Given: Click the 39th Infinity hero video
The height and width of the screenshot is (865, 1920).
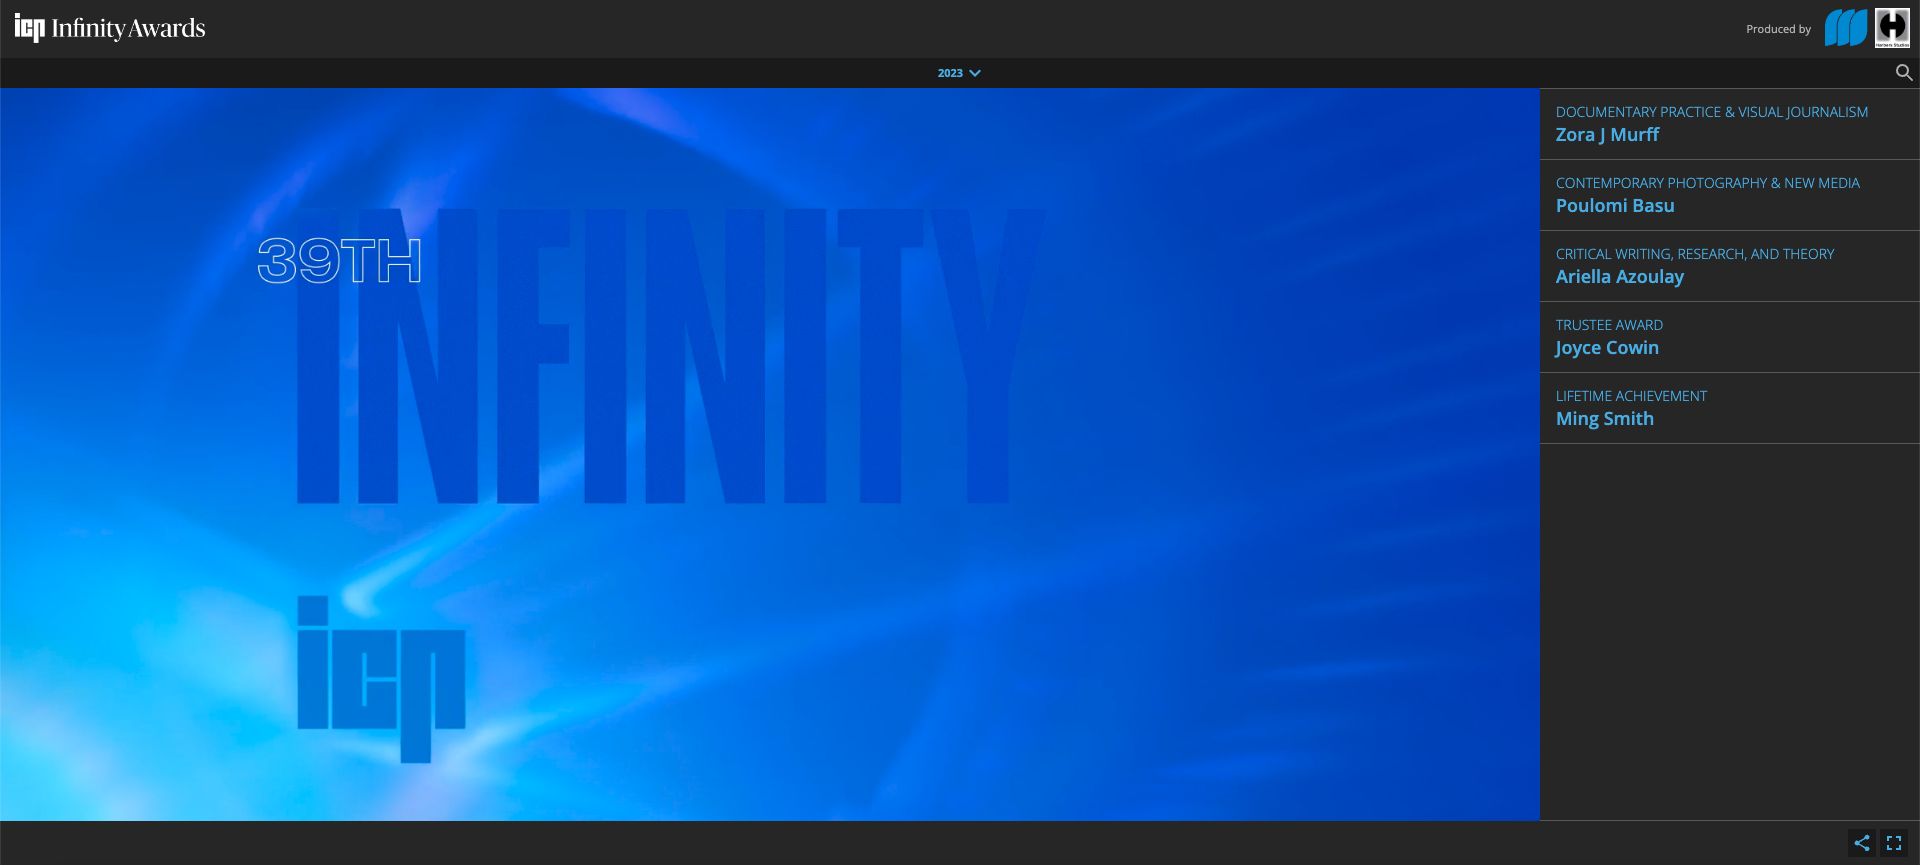Looking at the screenshot, I should [769, 454].
